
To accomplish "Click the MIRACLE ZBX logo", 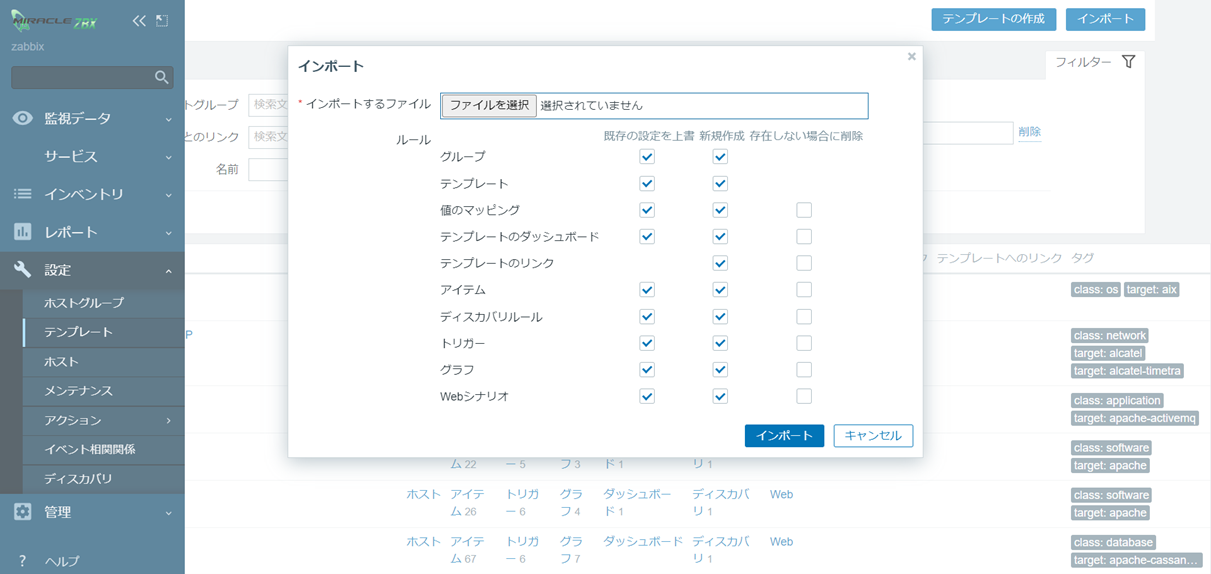I will point(55,21).
